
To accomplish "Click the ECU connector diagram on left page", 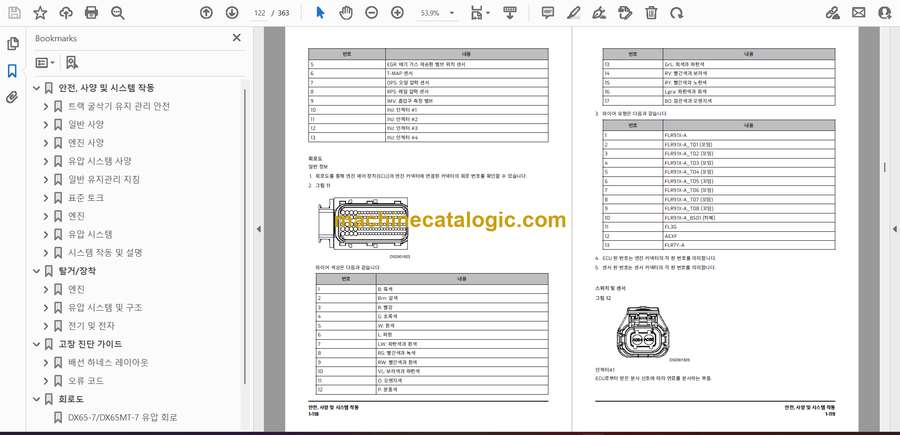I will coord(363,224).
